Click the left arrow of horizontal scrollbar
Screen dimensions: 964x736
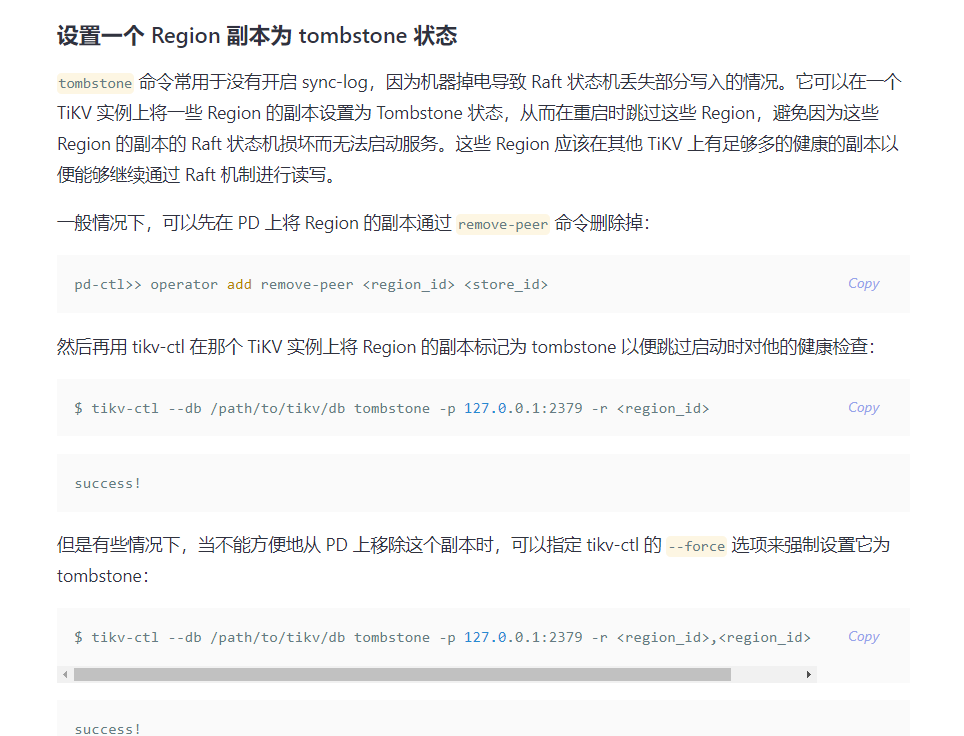65,675
